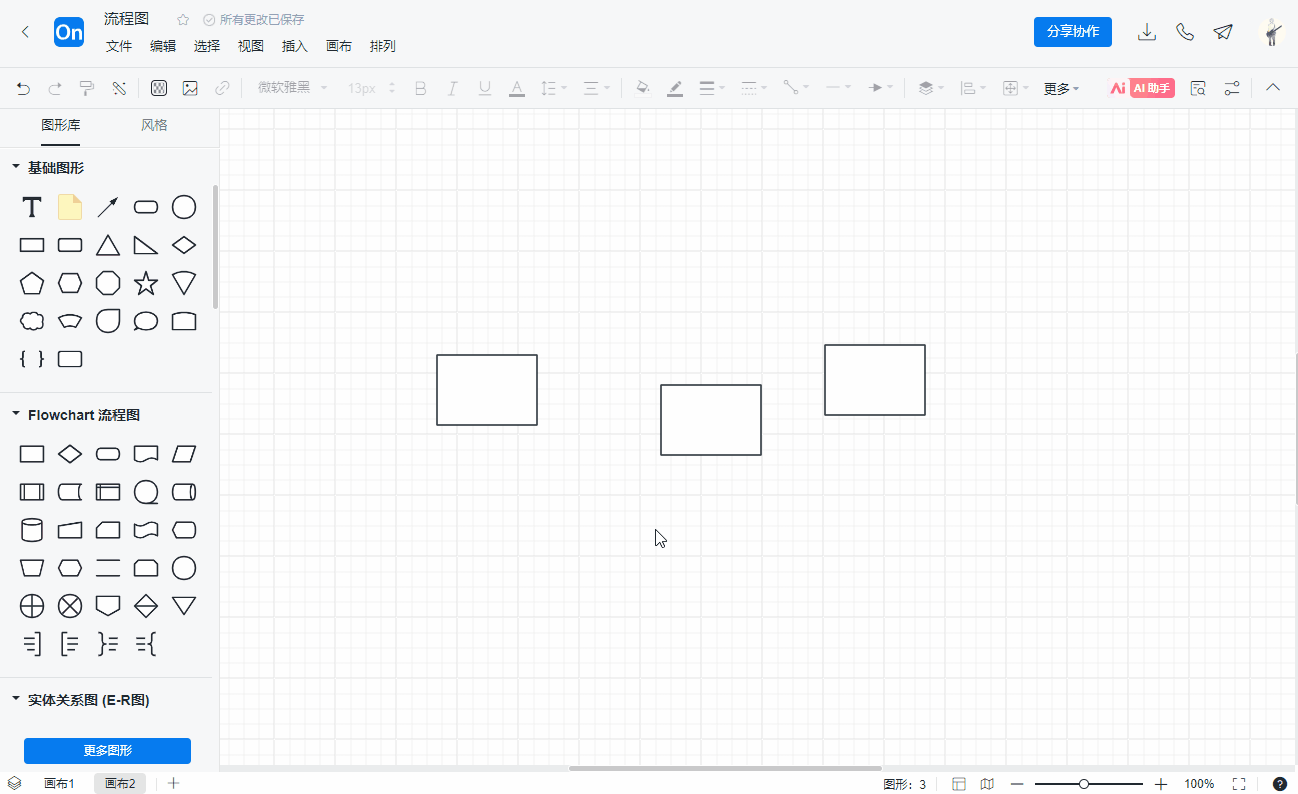Open the AI 助手 assistant
This screenshot has width=1298, height=794.
click(1141, 88)
